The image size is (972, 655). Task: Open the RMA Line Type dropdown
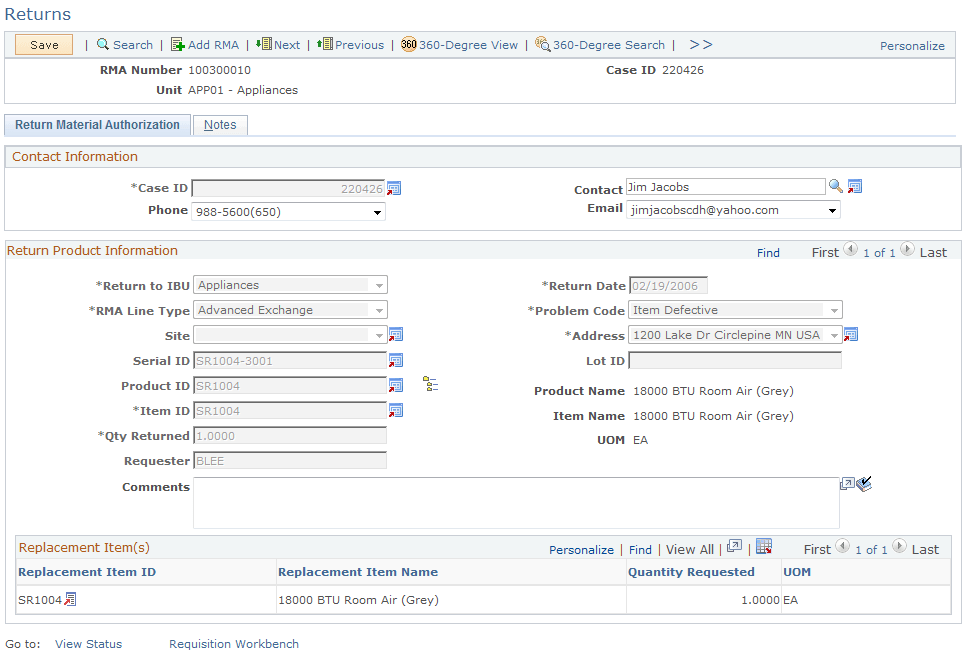(379, 310)
